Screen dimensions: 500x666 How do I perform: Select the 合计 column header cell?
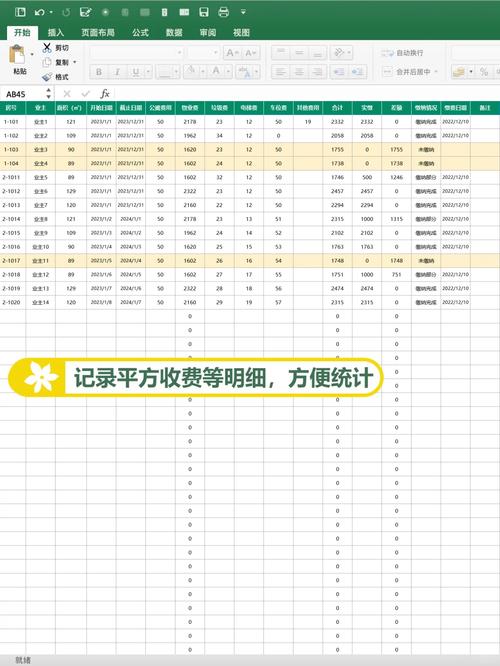[x=337, y=108]
